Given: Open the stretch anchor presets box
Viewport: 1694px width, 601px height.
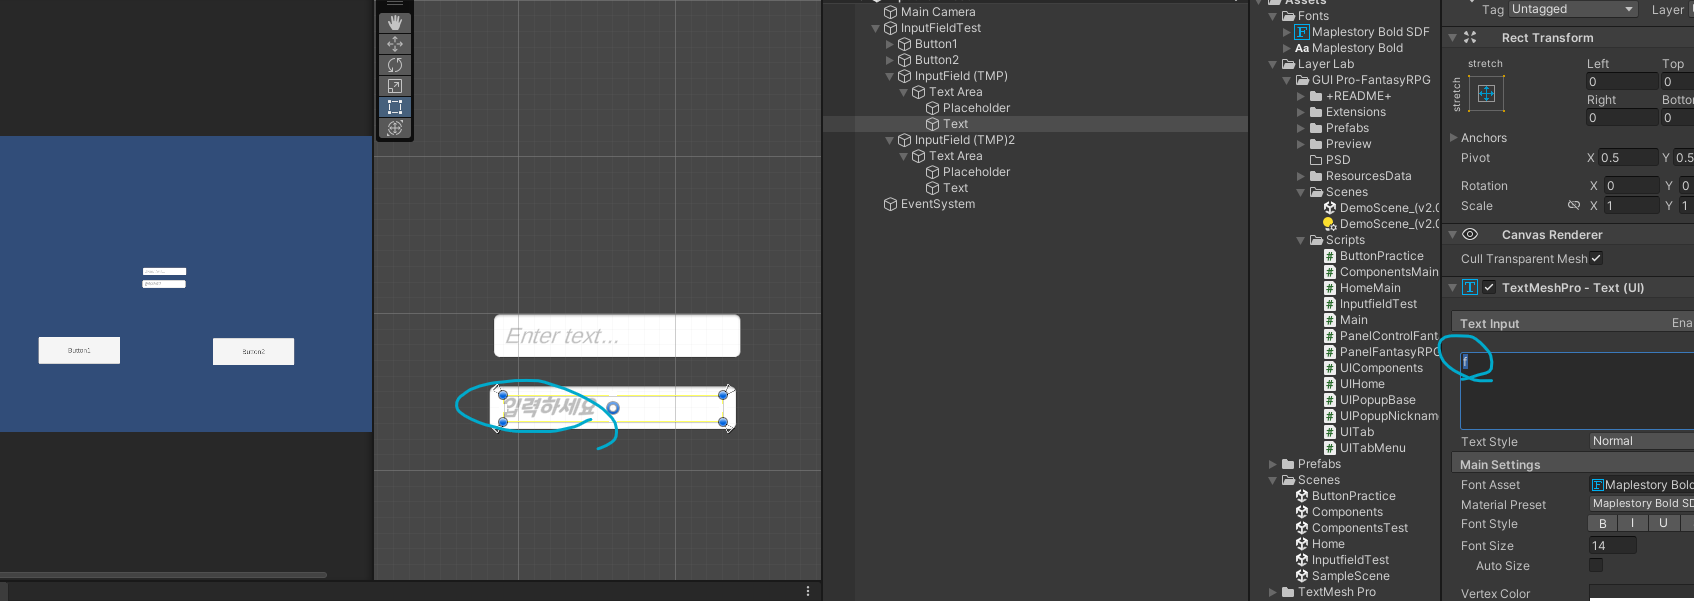Looking at the screenshot, I should (1486, 94).
